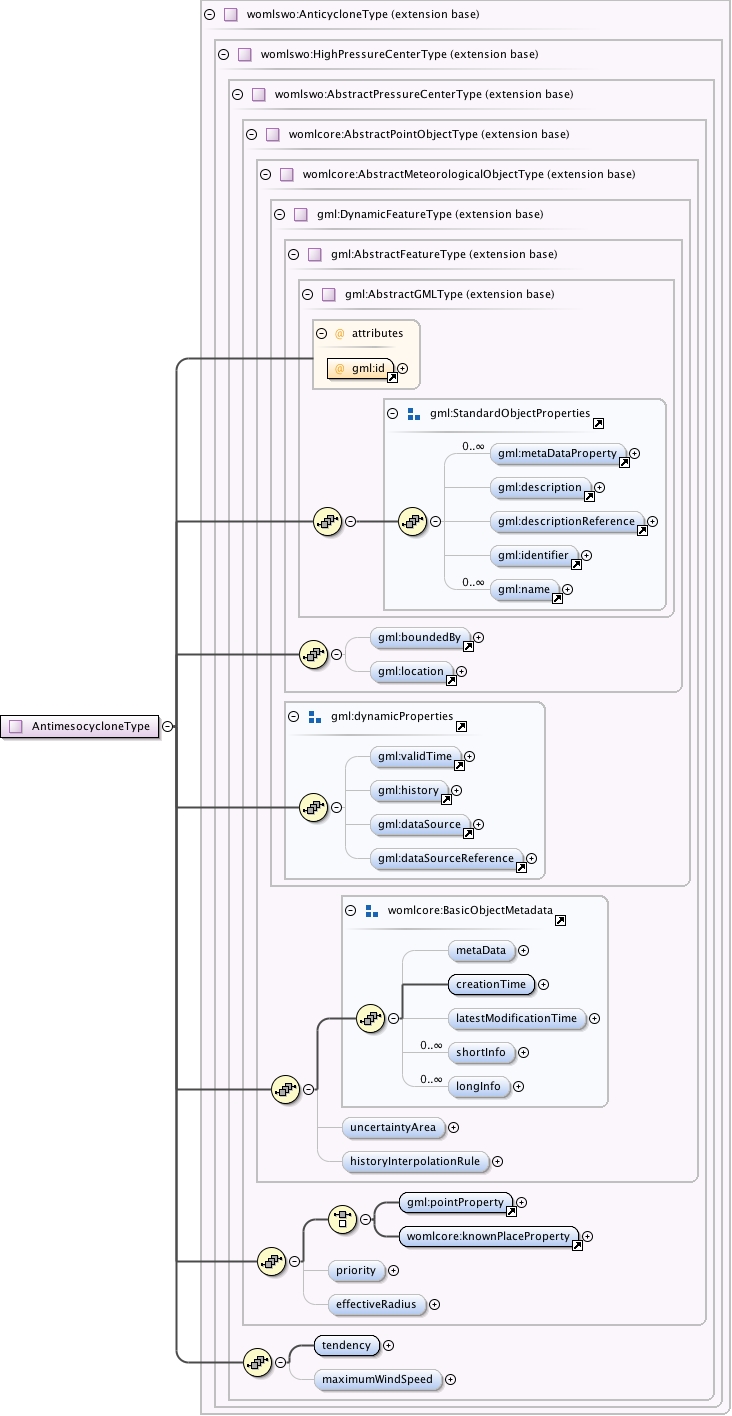Collapse gml:AbstractGMLType extension base

click(x=308, y=294)
